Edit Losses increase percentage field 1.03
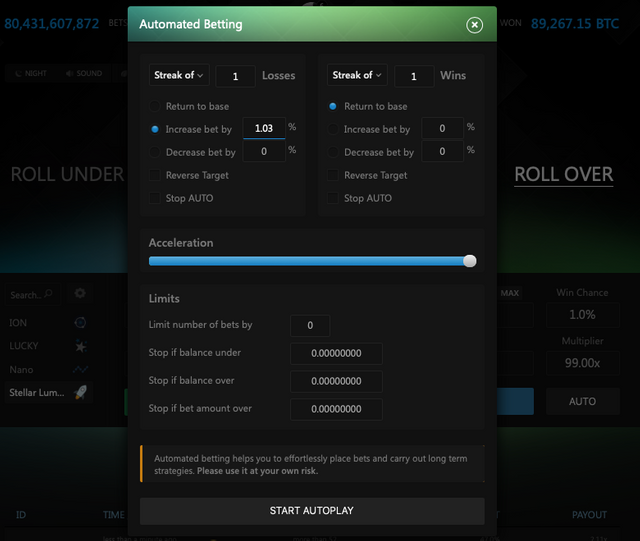Viewport: 640px width, 541px height. tap(264, 128)
